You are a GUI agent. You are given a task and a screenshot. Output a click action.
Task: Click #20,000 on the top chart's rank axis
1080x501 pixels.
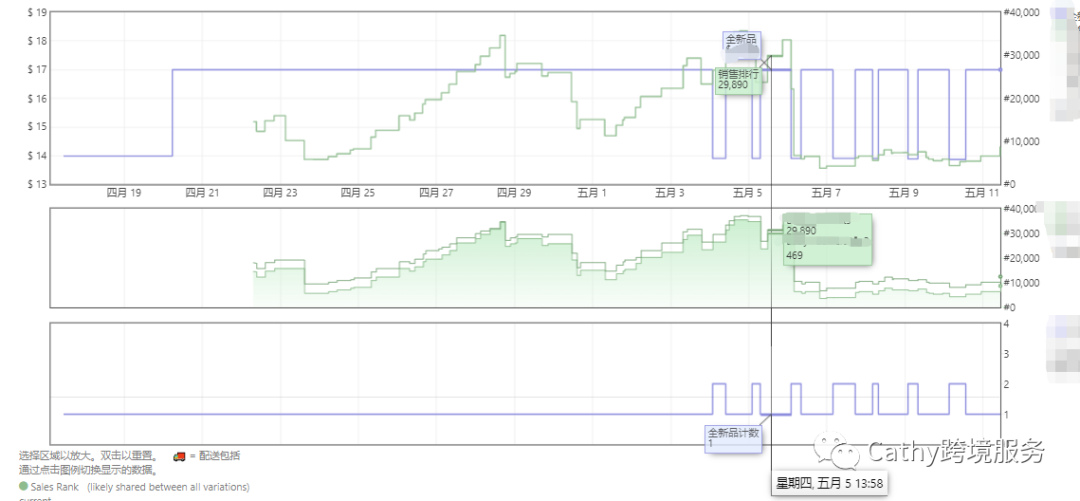pyautogui.click(x=1021, y=99)
